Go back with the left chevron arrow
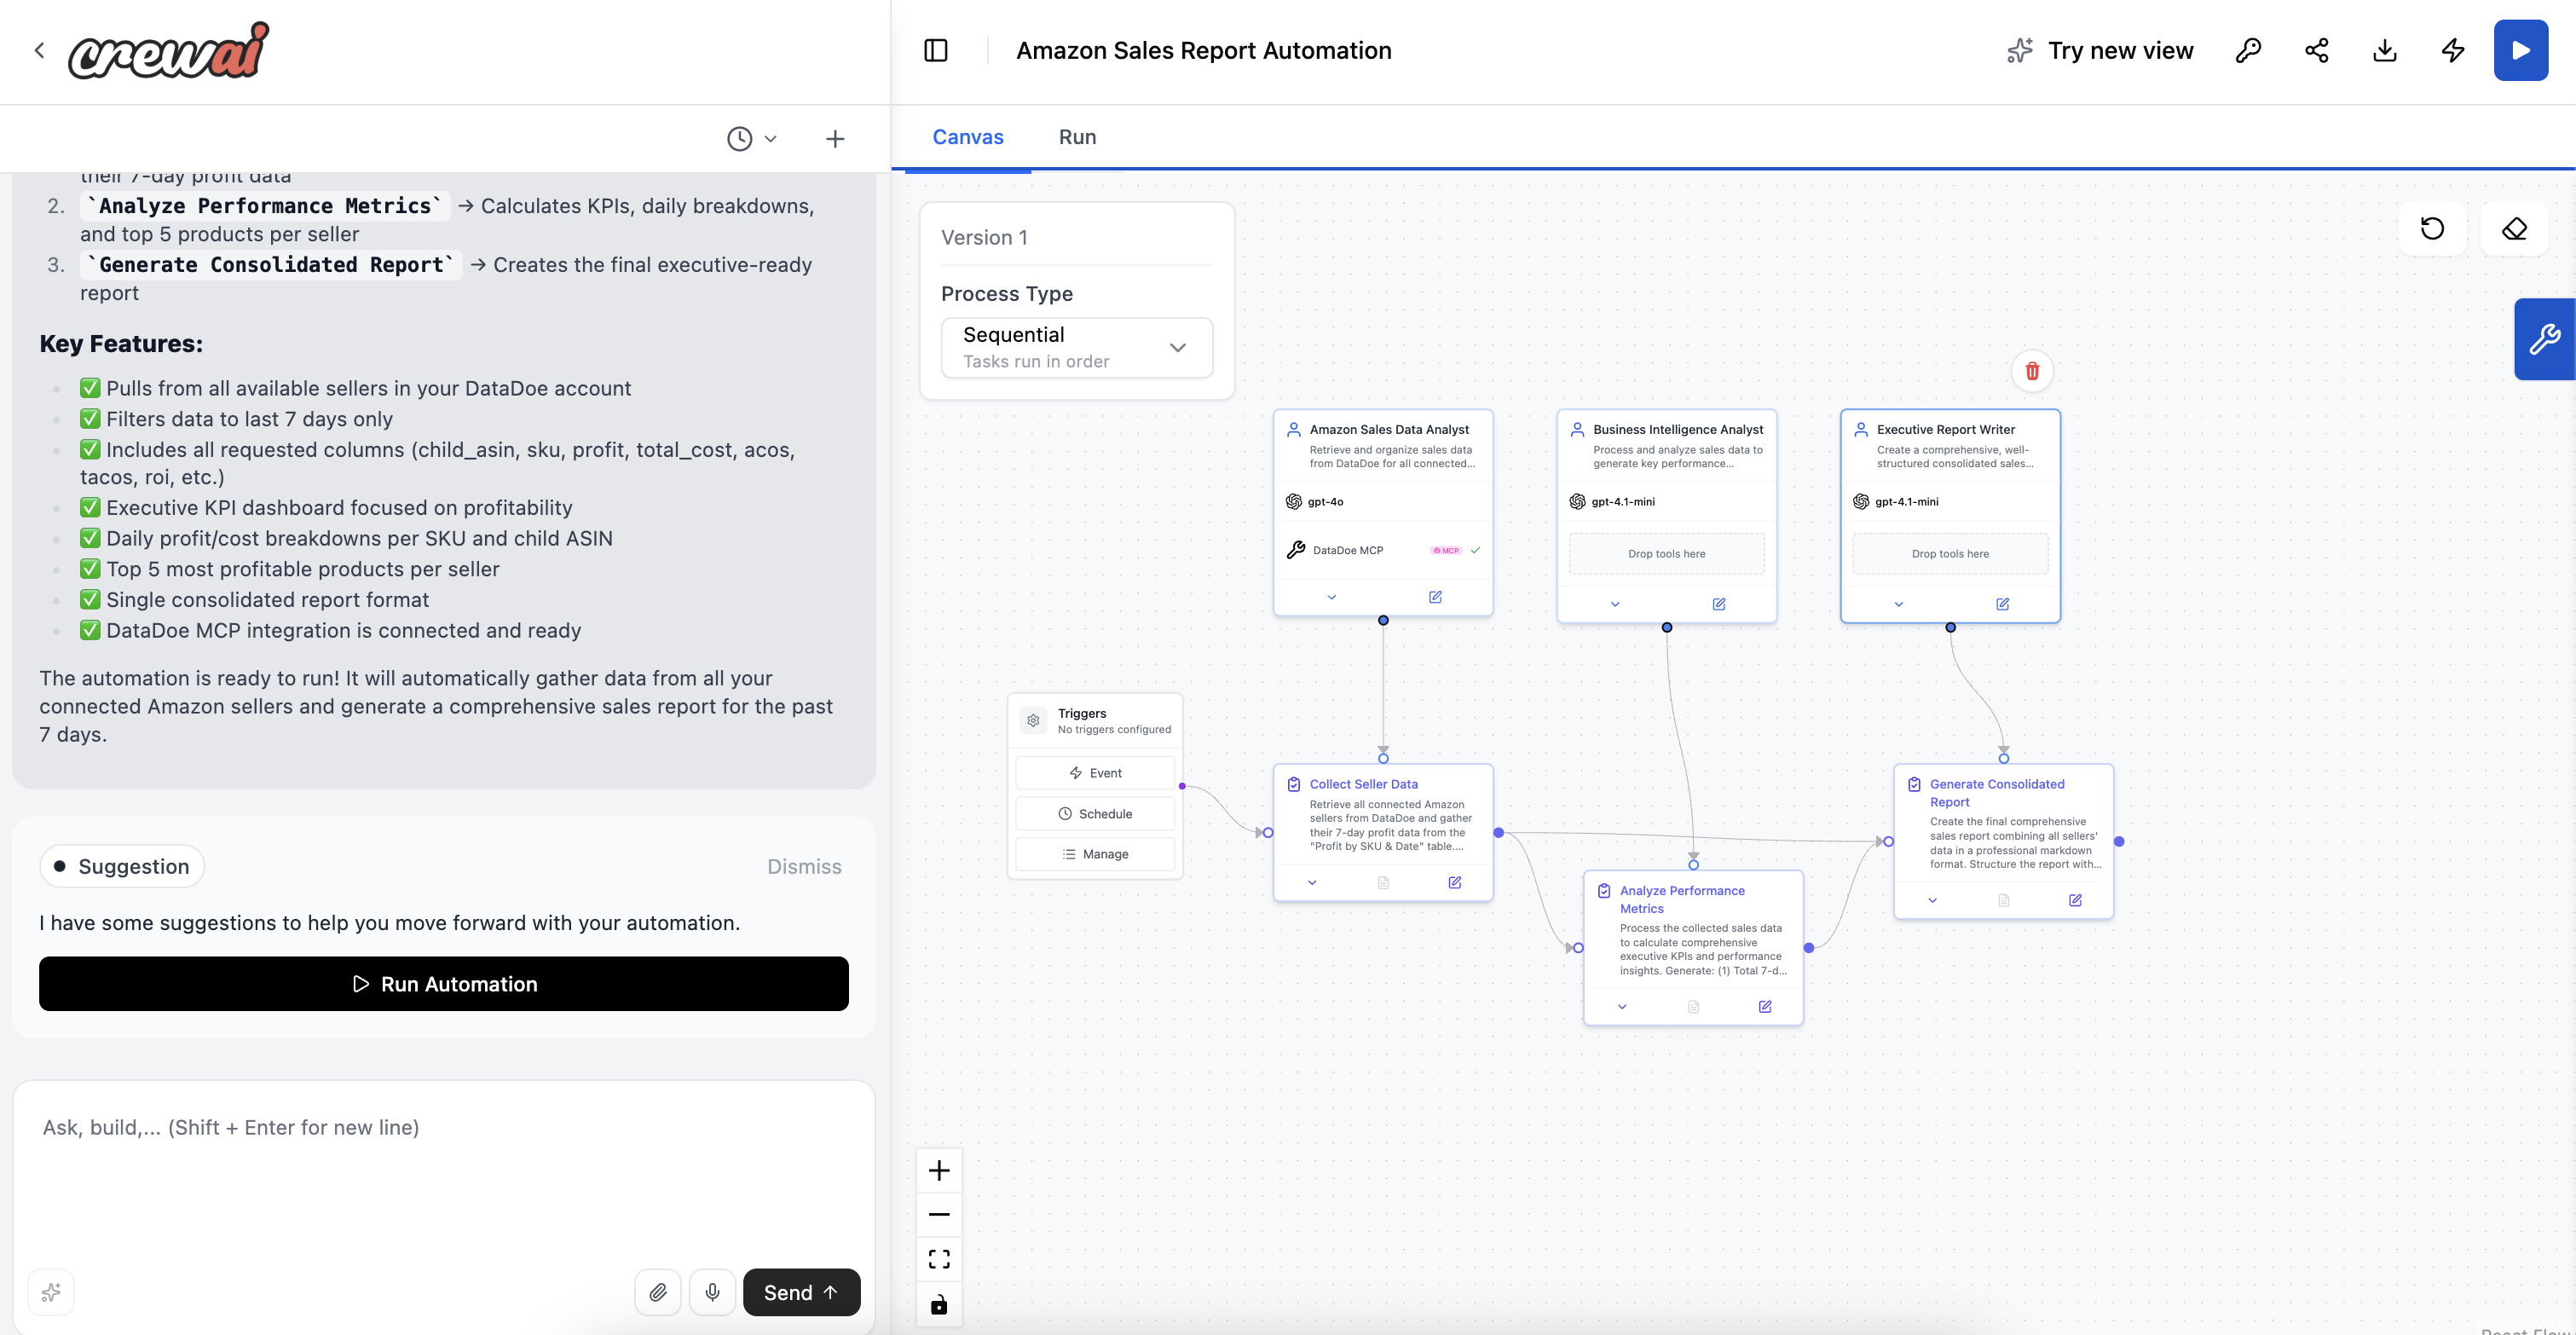 (40, 51)
